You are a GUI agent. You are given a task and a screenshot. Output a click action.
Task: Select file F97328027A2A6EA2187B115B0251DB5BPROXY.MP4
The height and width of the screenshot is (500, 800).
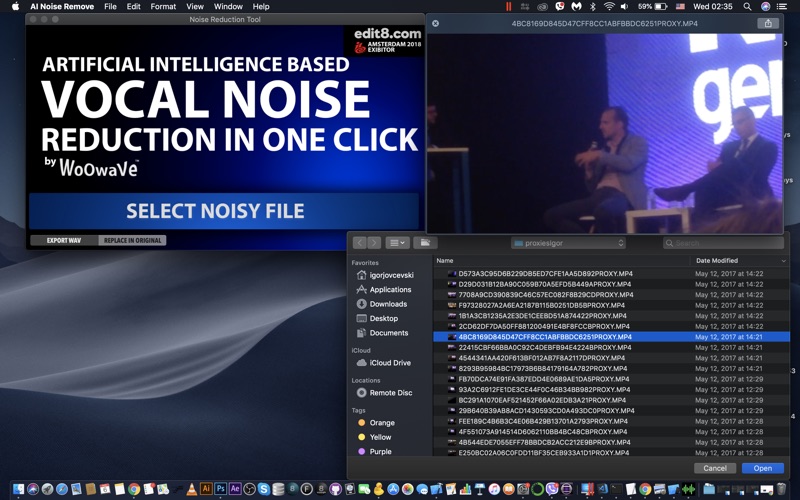(611, 305)
